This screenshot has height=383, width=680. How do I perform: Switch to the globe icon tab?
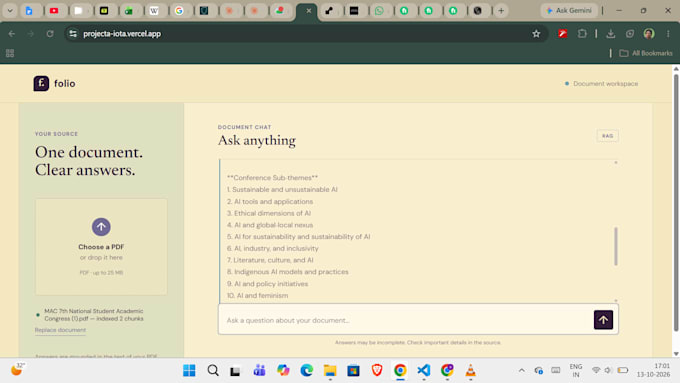[x=477, y=11]
